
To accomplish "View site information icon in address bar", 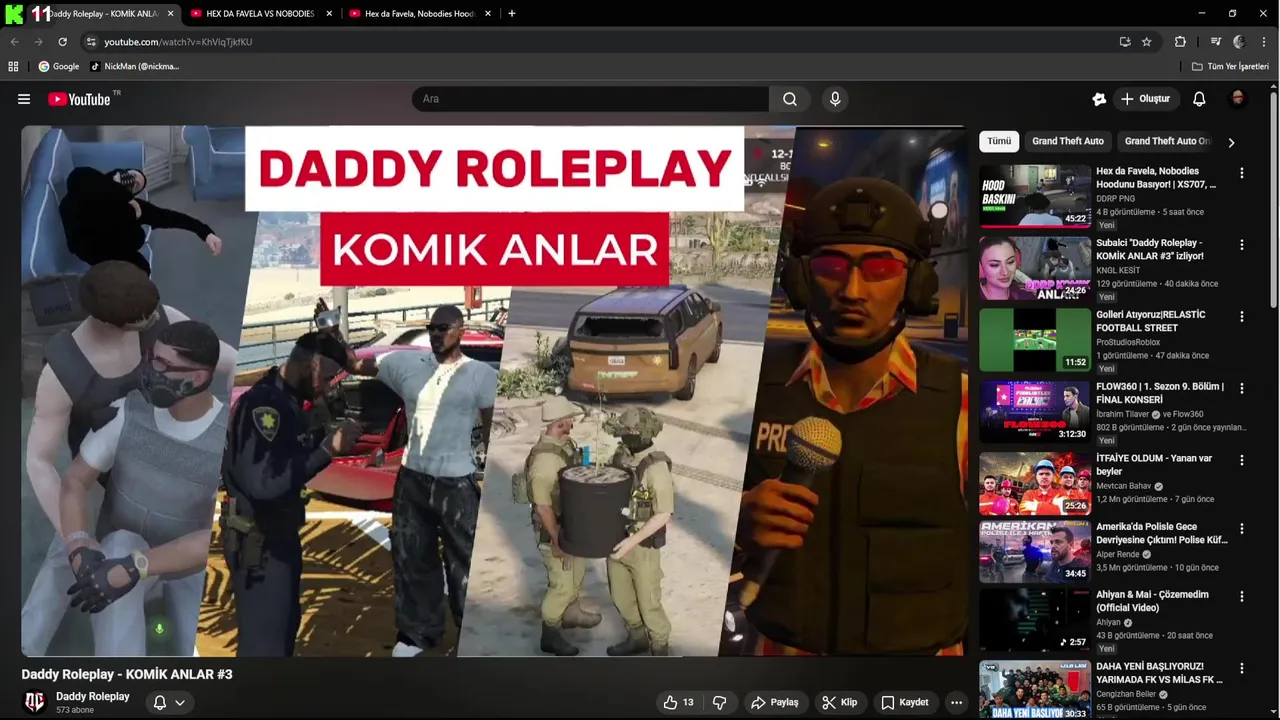I will pos(91,42).
